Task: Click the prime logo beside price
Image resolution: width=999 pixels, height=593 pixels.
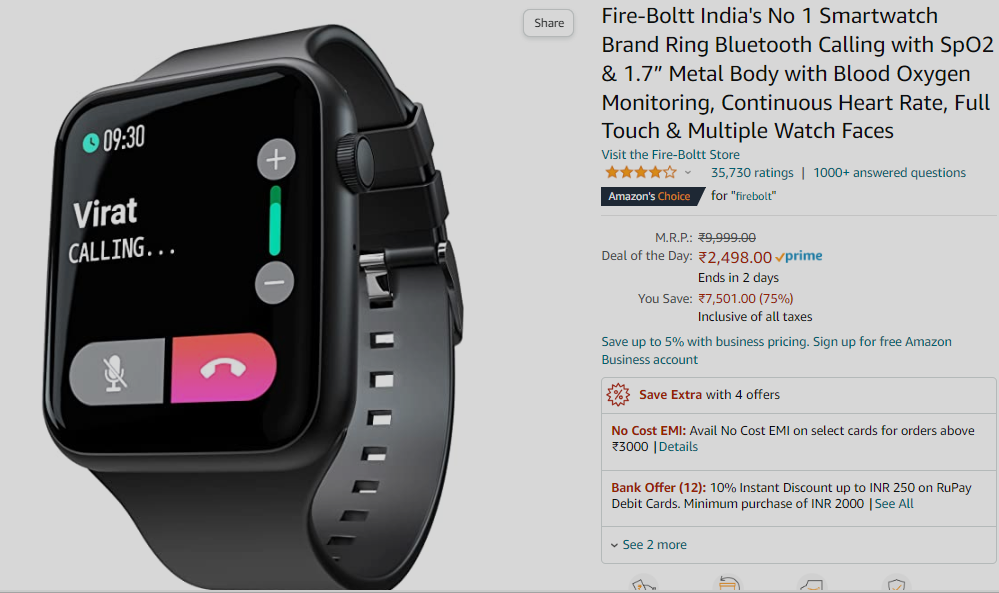Action: [x=798, y=256]
